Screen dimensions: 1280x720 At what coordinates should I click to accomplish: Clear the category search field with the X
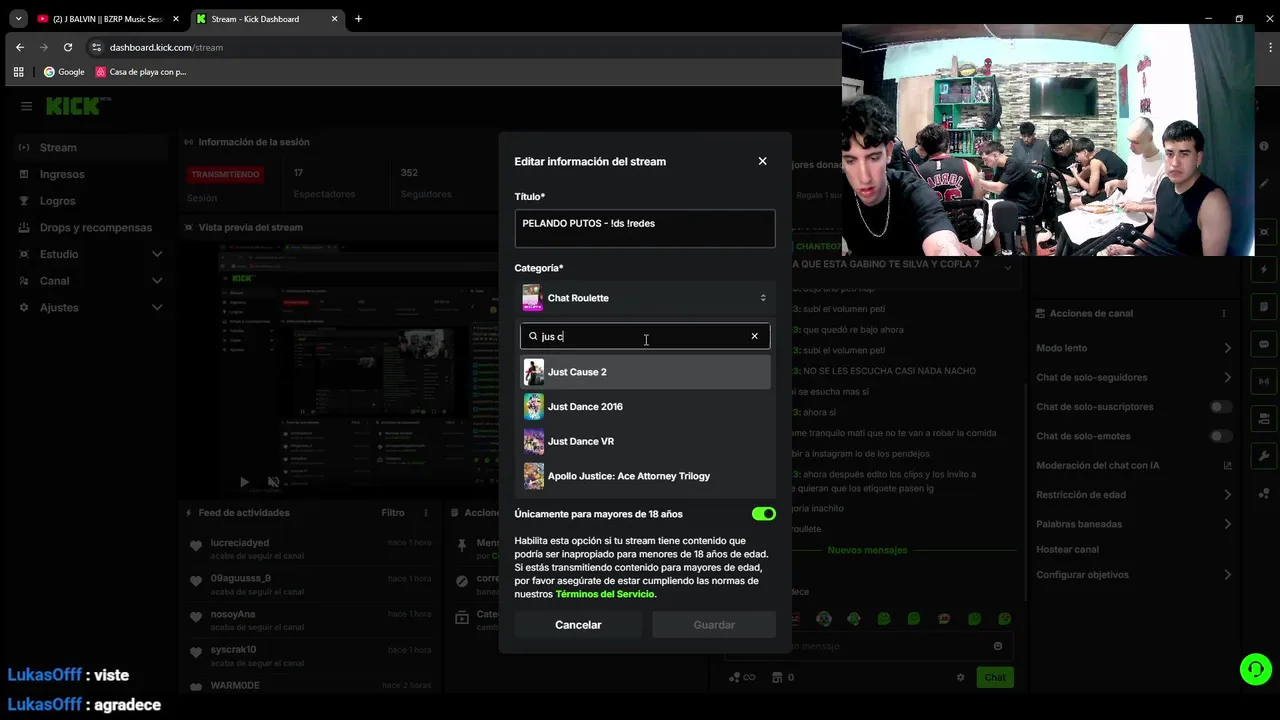click(754, 336)
